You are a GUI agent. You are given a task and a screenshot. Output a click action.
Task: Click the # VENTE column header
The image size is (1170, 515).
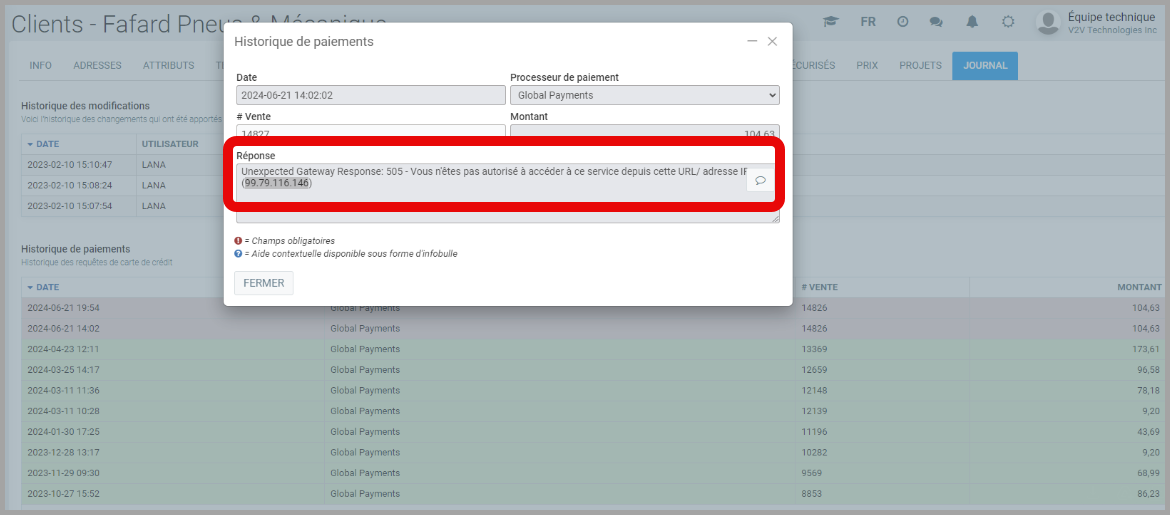click(820, 287)
